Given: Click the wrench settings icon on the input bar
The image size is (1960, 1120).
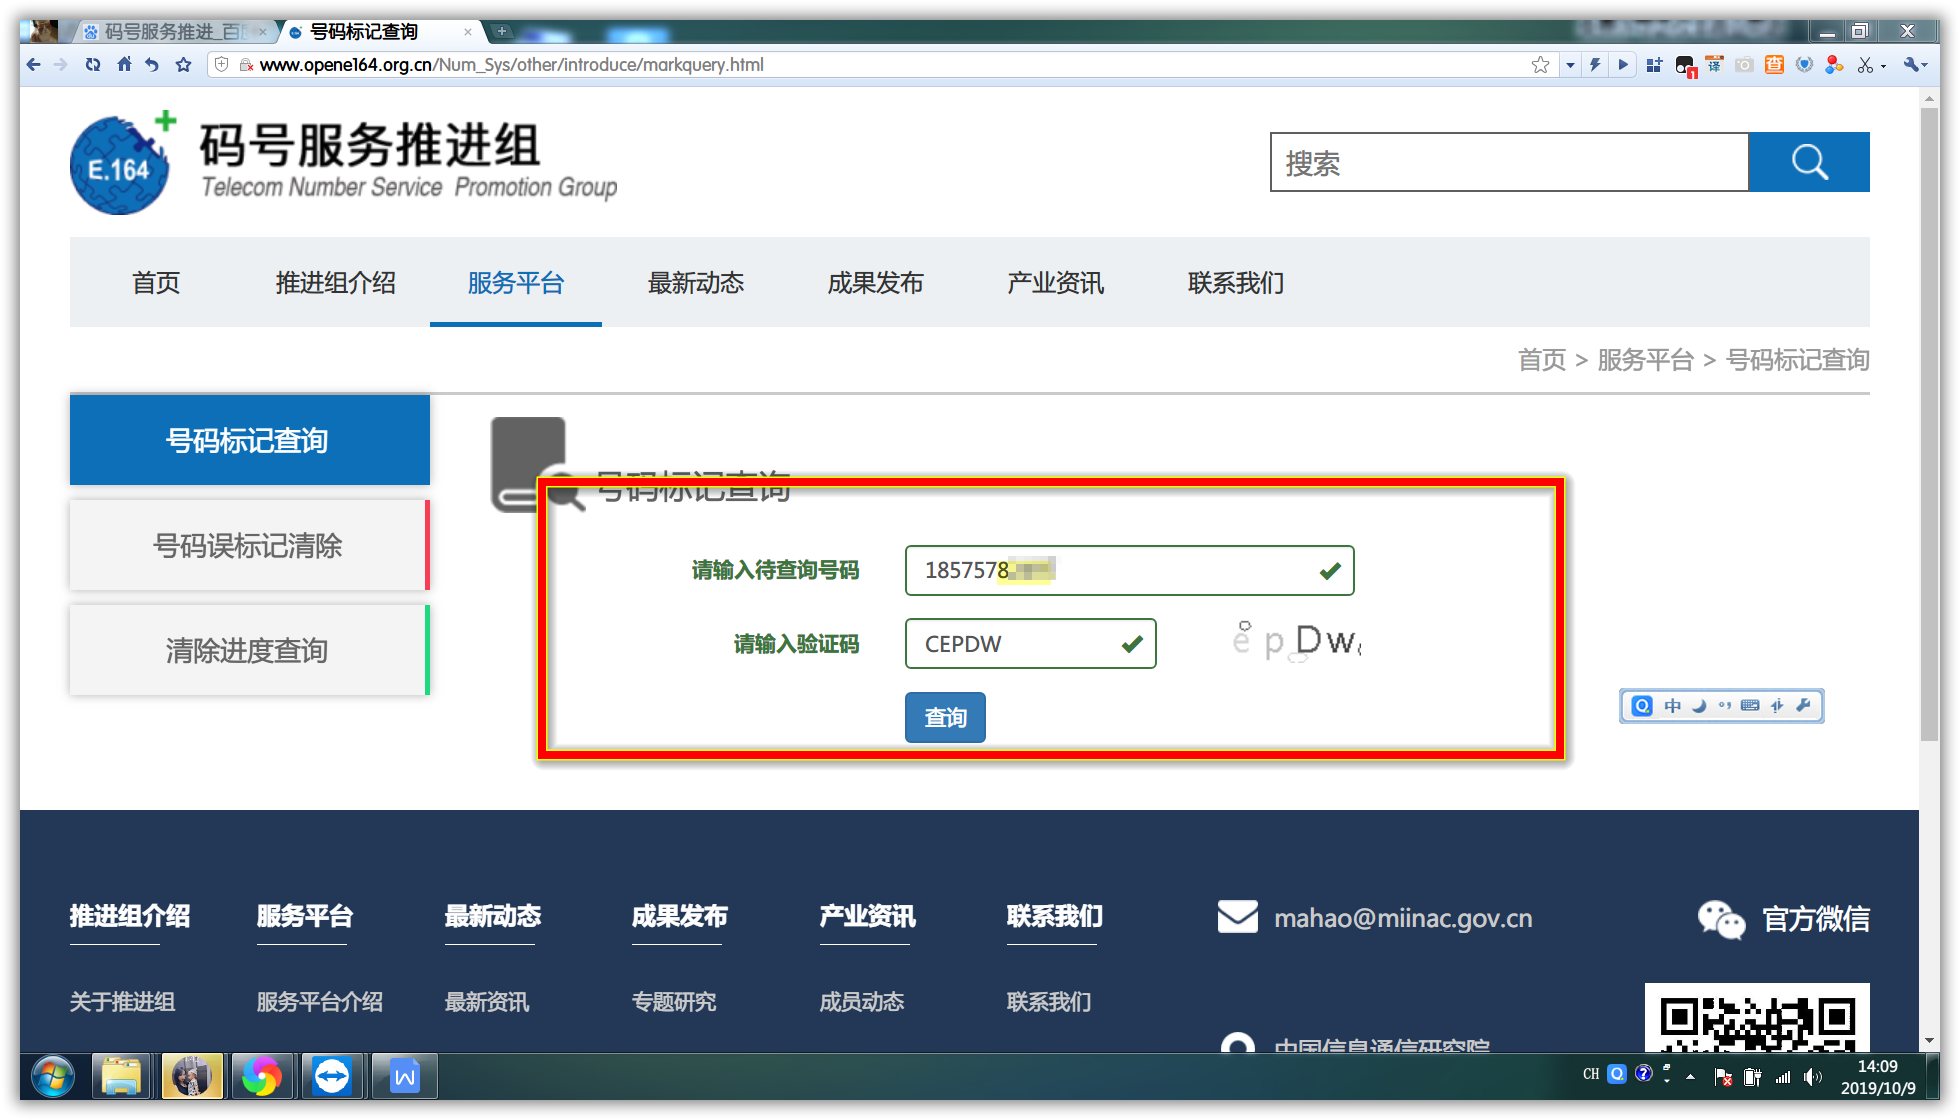Looking at the screenshot, I should pyautogui.click(x=1803, y=705).
